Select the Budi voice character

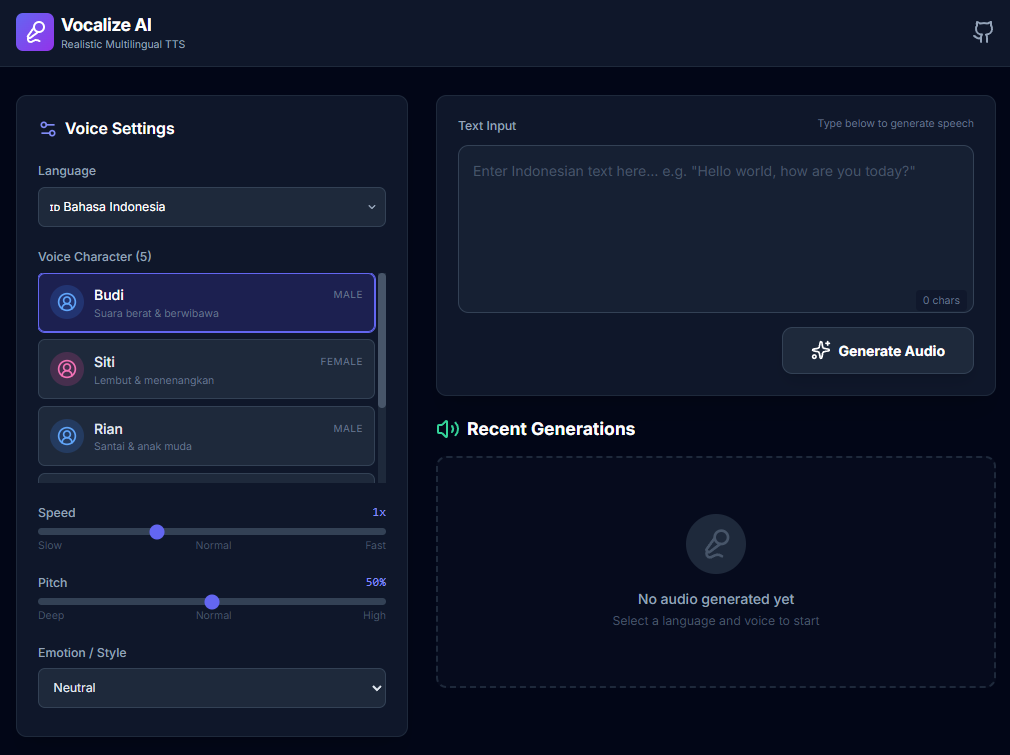pyautogui.click(x=206, y=303)
